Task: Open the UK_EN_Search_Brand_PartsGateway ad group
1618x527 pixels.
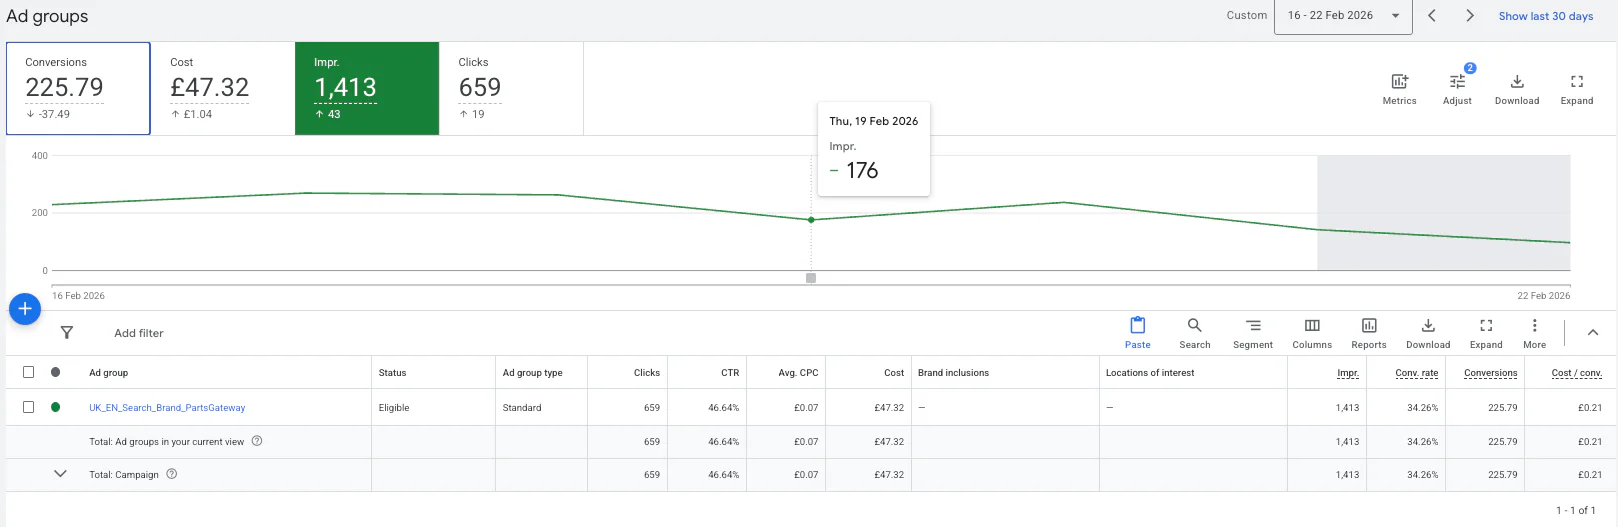Action: [x=167, y=408]
